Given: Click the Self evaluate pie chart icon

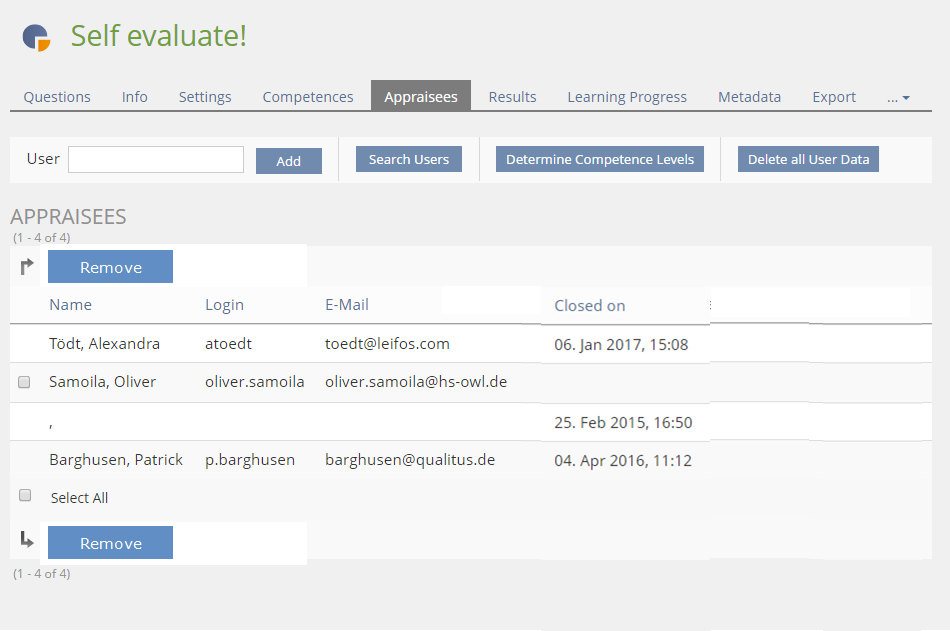Looking at the screenshot, I should coord(36,37).
